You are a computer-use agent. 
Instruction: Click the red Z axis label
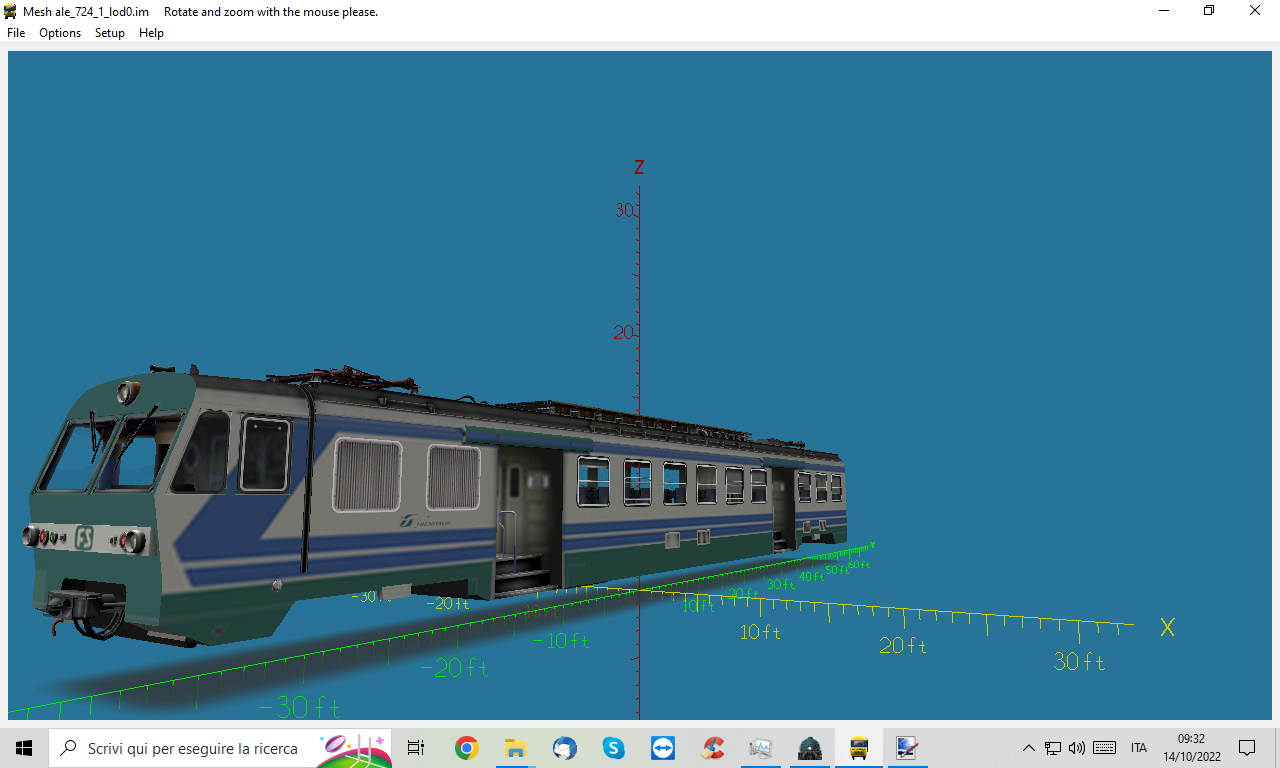[639, 167]
